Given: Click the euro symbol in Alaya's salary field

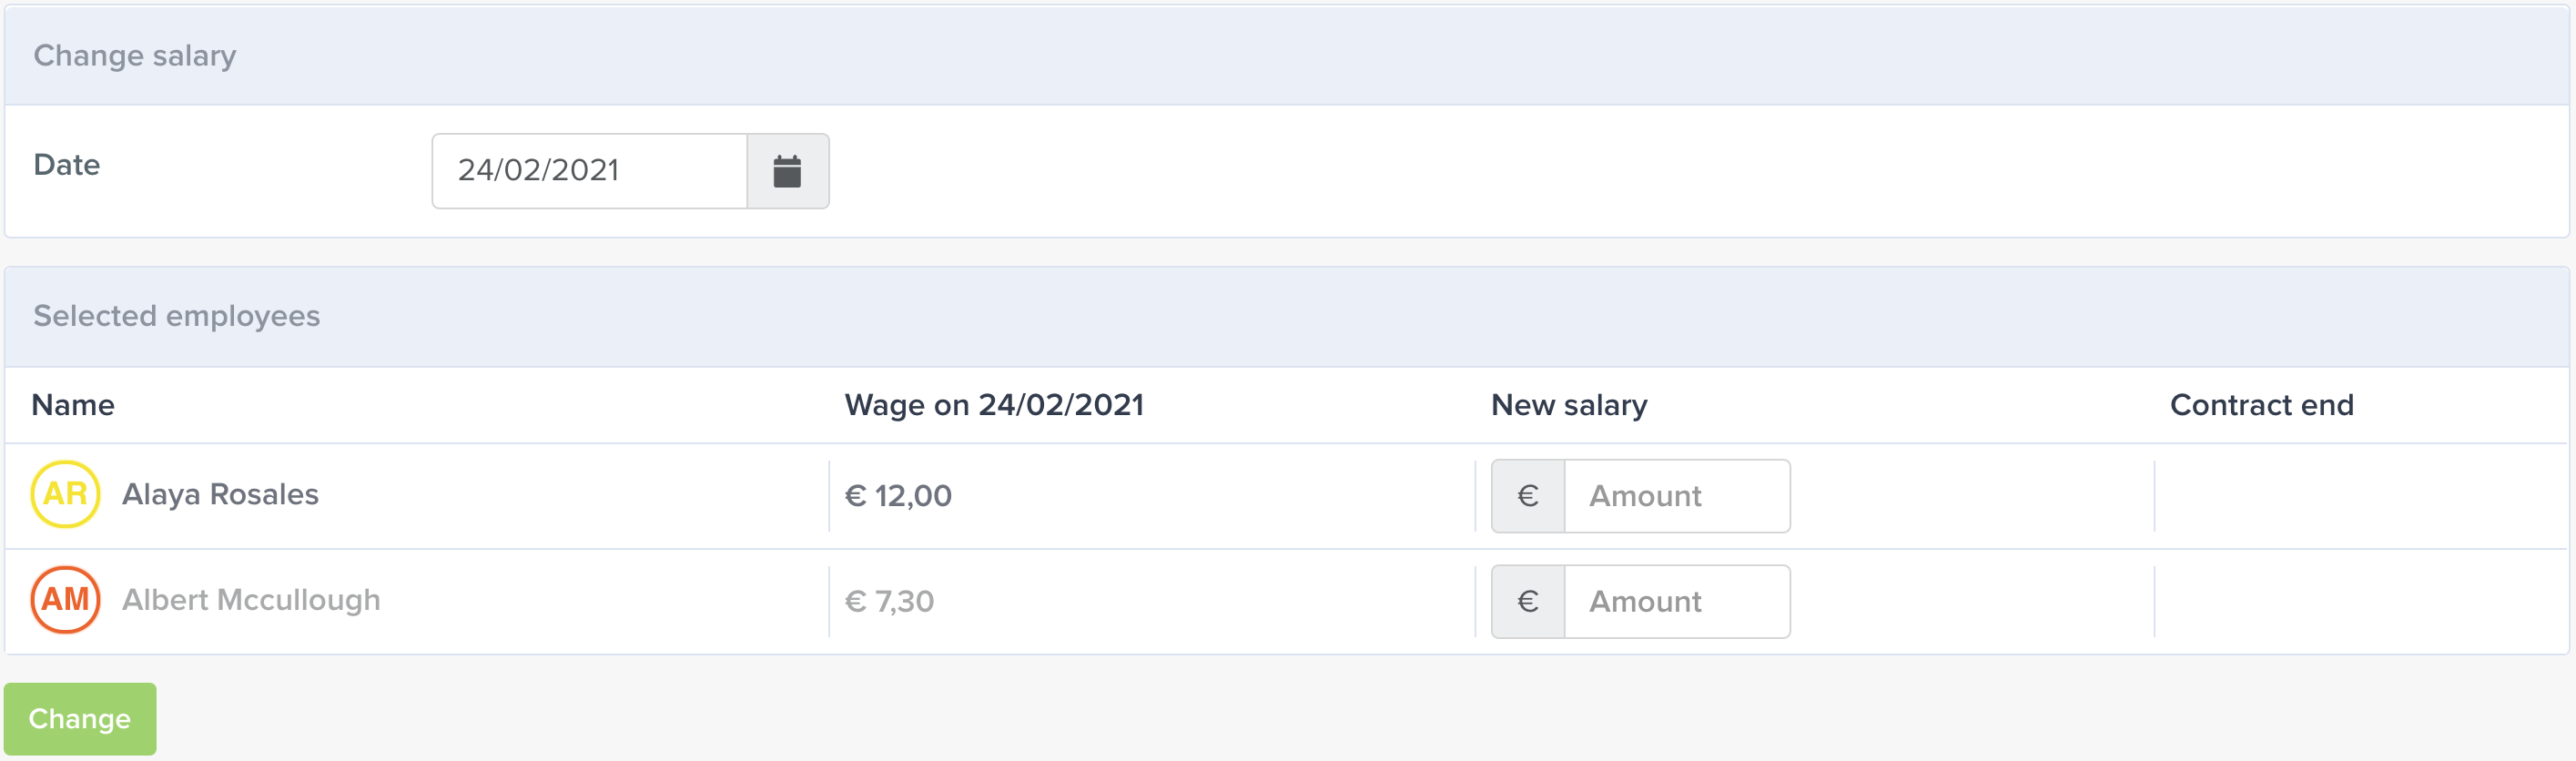Looking at the screenshot, I should point(1527,496).
